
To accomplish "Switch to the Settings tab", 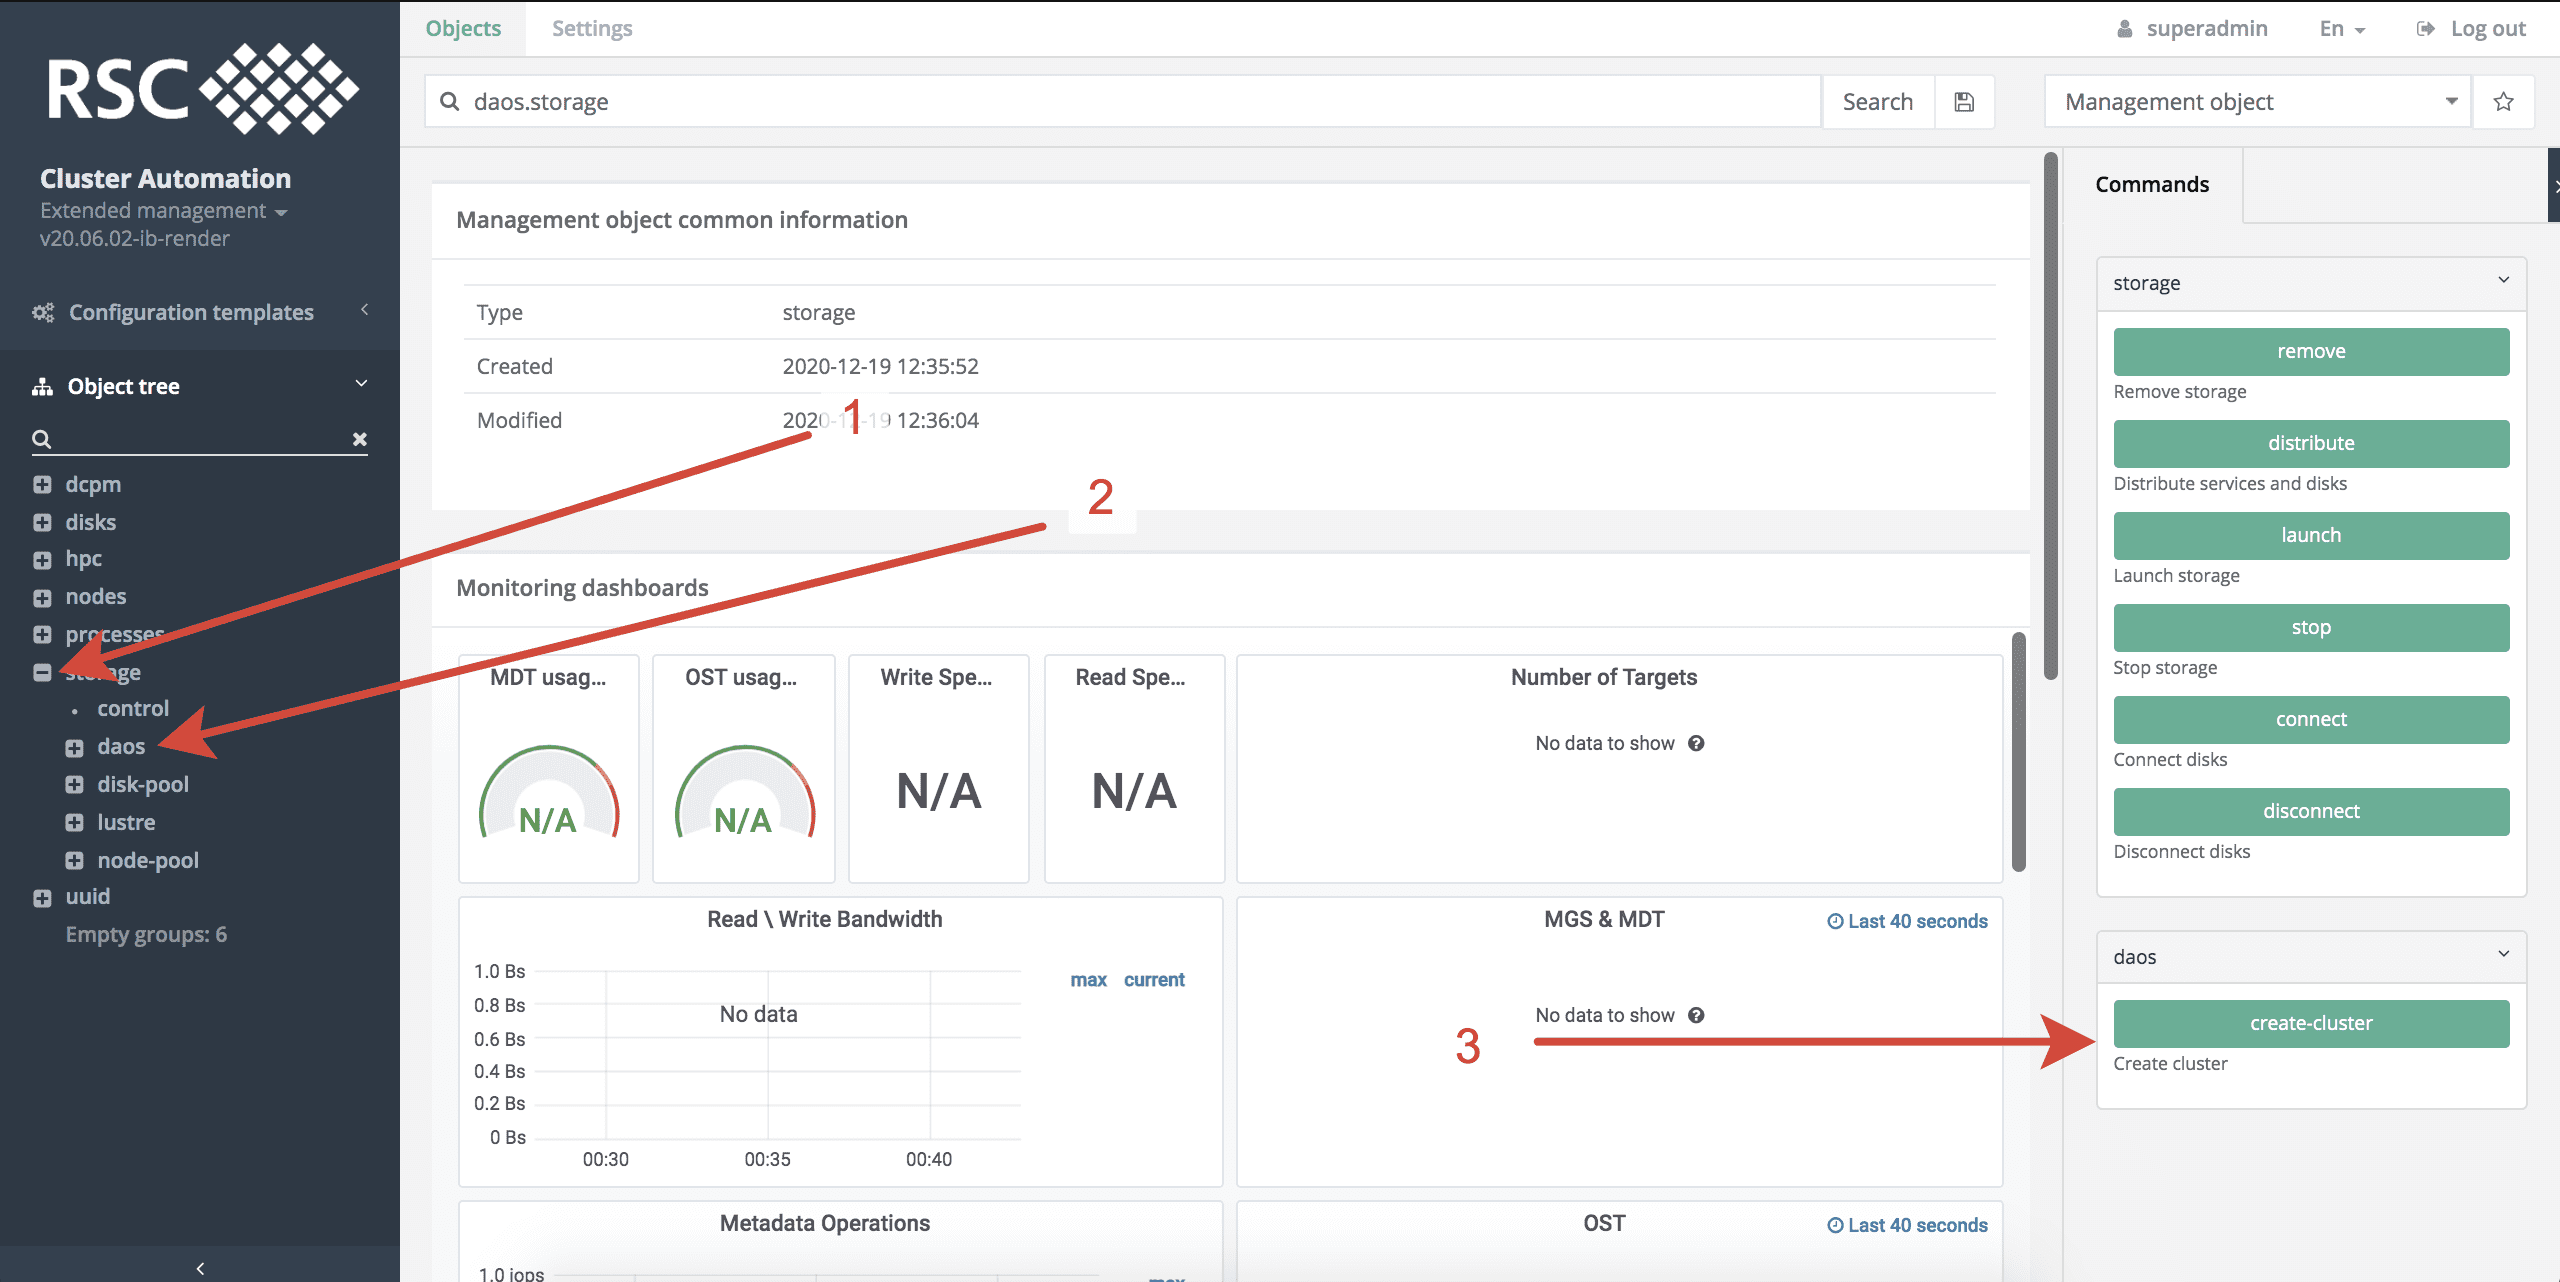I will pyautogui.click(x=591, y=28).
